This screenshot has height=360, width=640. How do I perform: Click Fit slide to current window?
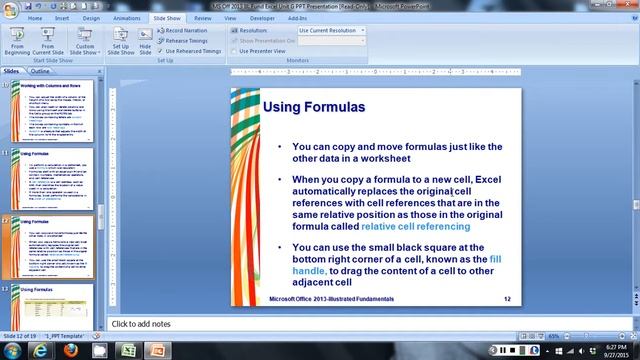(x=633, y=336)
